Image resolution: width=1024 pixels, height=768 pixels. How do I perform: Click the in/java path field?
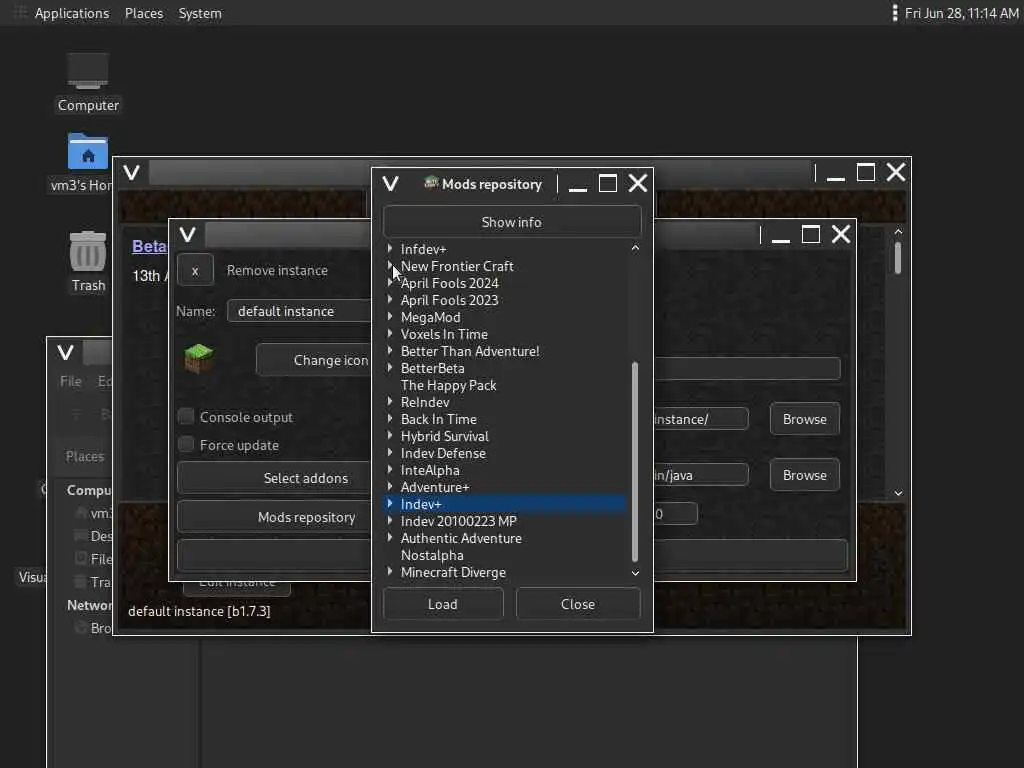(701, 475)
